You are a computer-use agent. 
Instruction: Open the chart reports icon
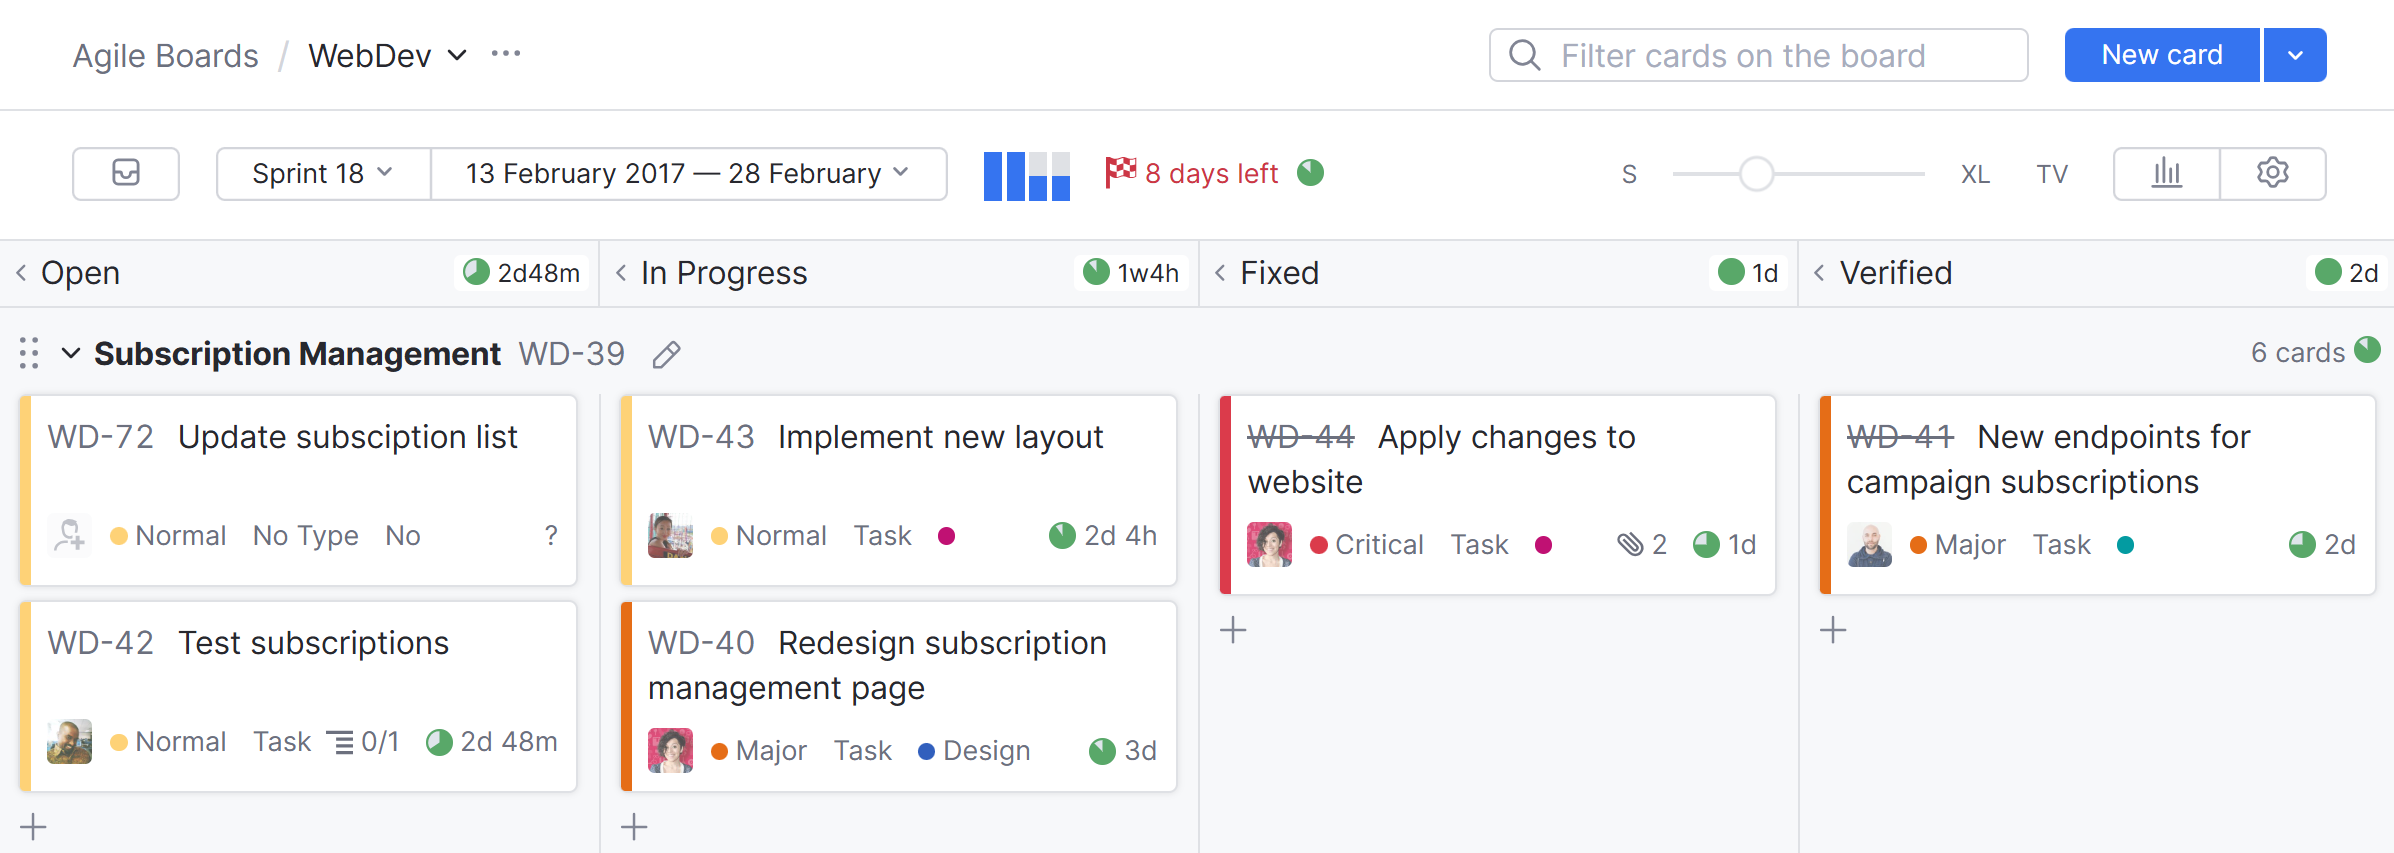coord(2166,173)
